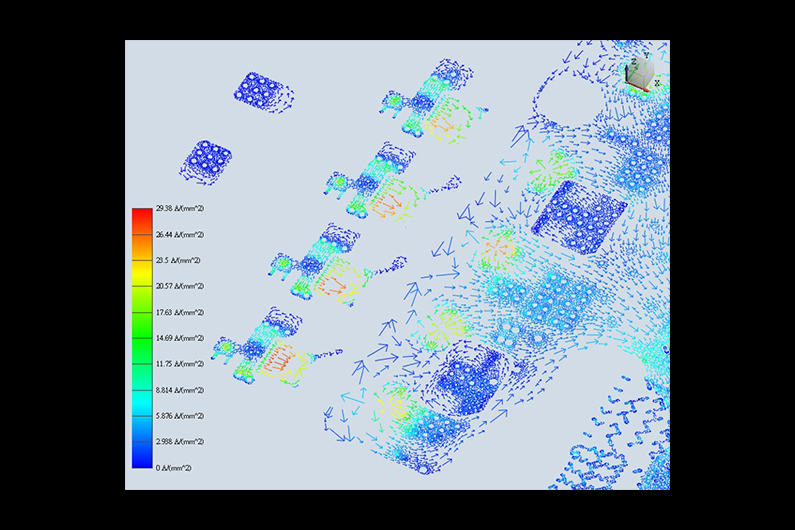795x530 pixels.
Task: Select the yellow segment of the color legend
Action: [x=142, y=273]
